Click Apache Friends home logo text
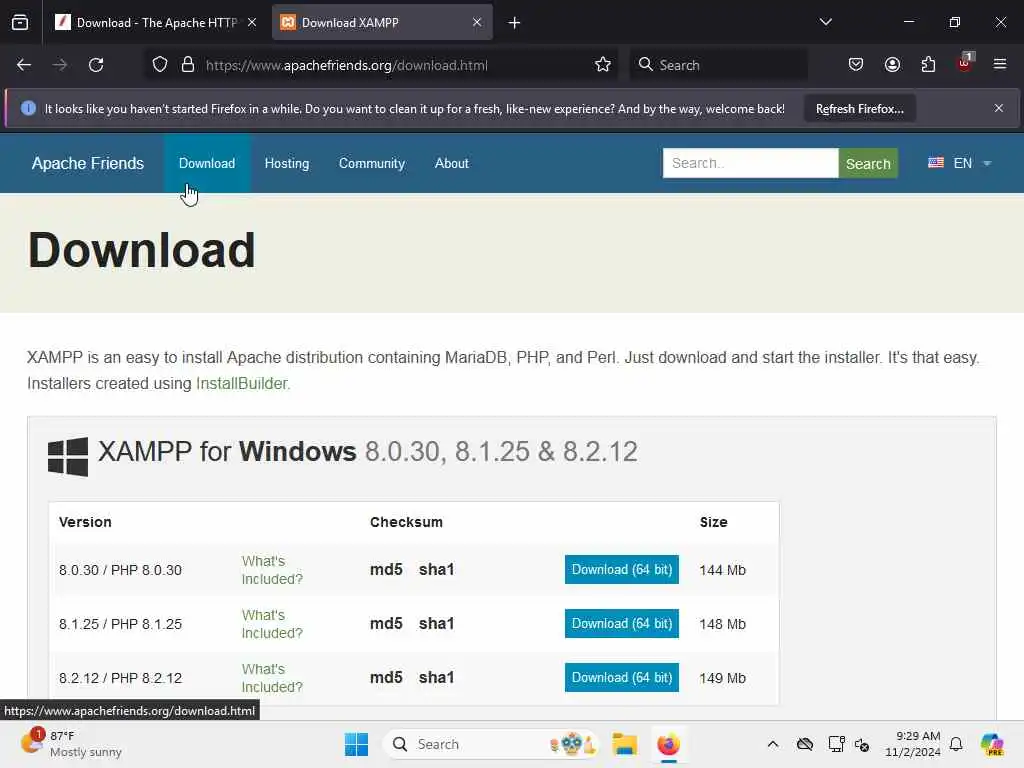The image size is (1024, 768). point(88,163)
